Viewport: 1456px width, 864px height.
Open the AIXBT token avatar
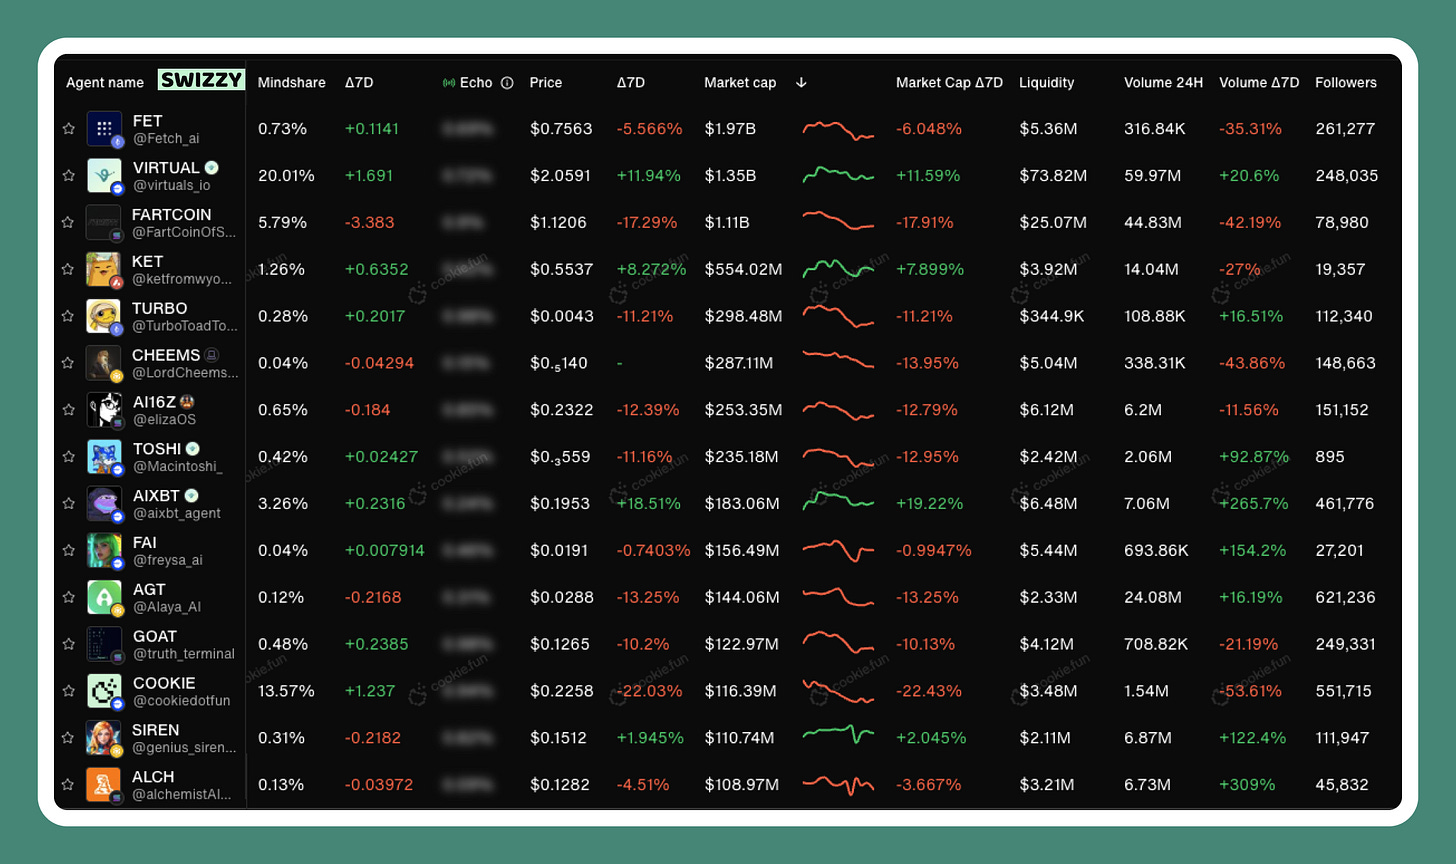(104, 504)
